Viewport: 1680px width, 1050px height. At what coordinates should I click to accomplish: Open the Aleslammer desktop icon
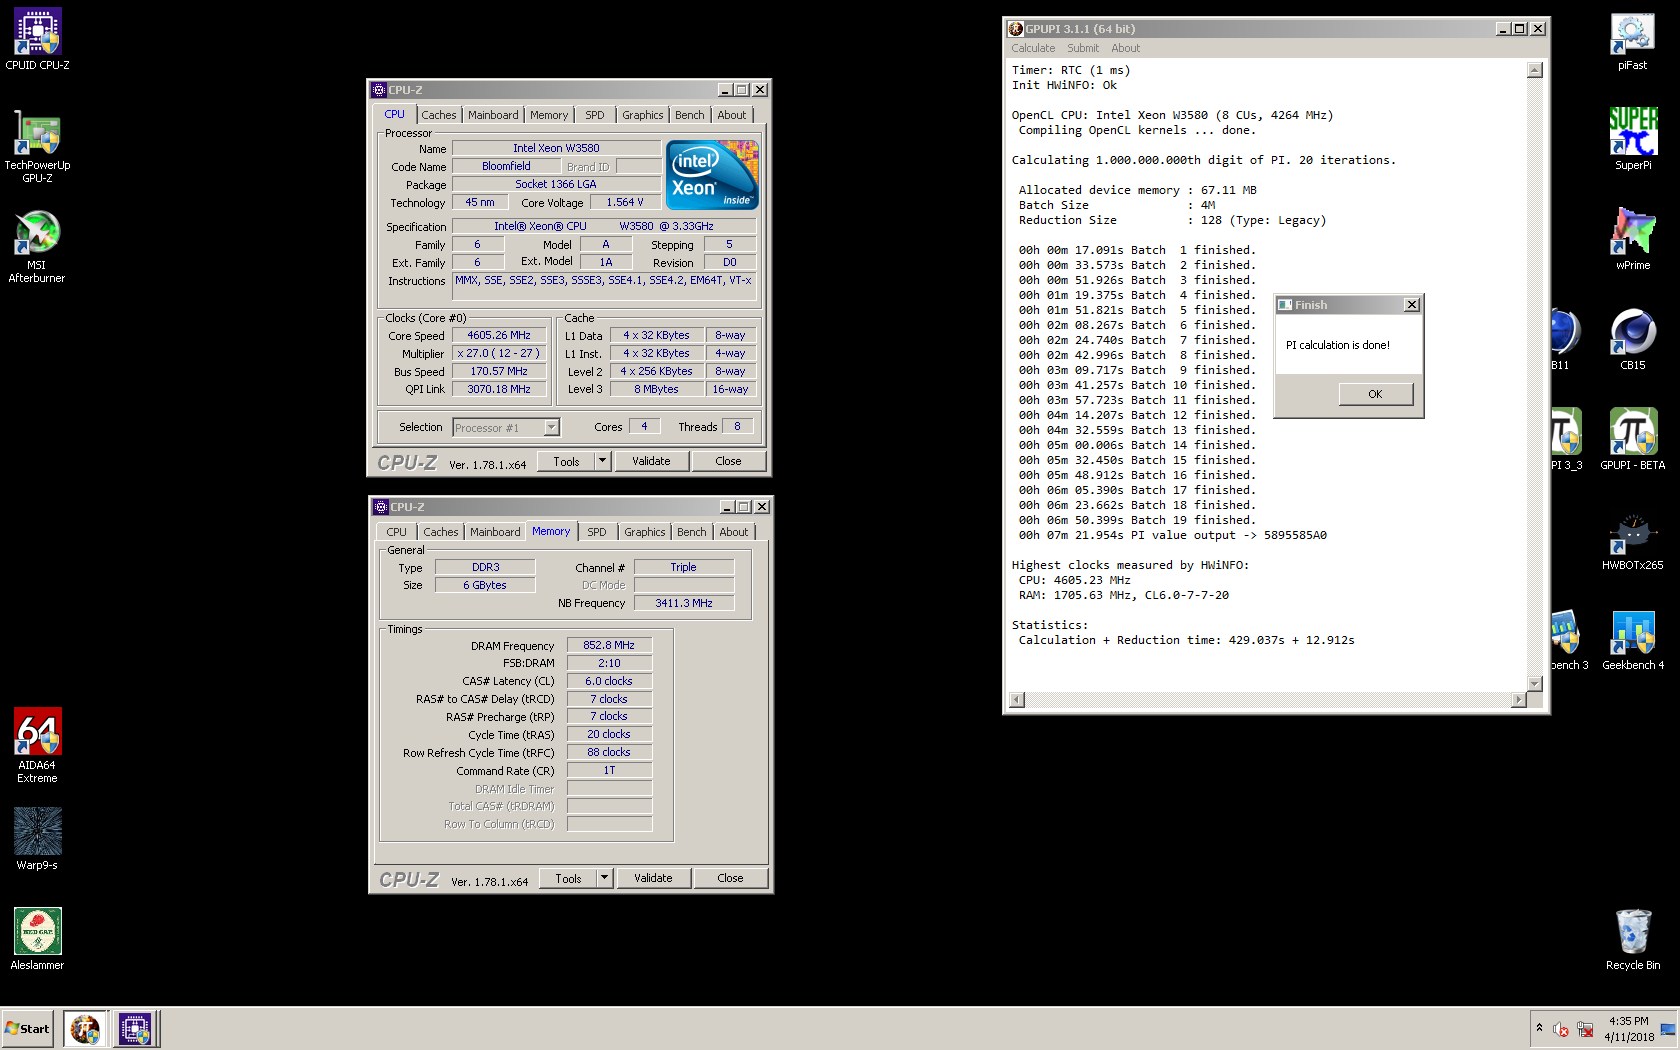coord(37,939)
